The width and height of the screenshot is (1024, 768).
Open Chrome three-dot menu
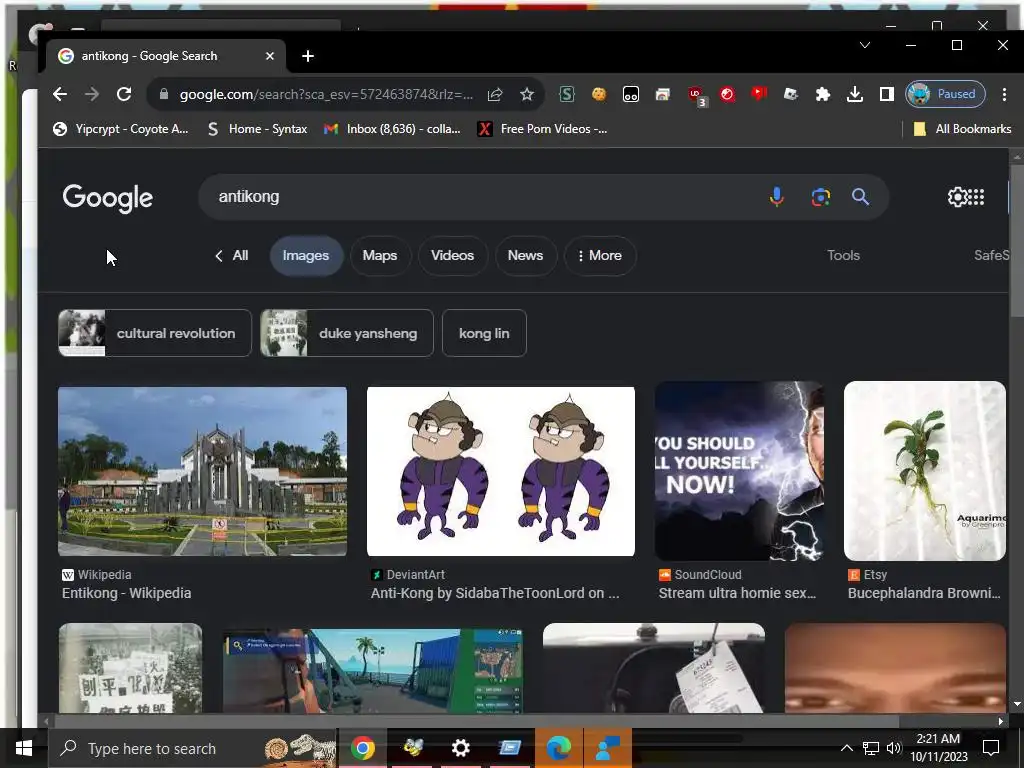(x=1004, y=94)
